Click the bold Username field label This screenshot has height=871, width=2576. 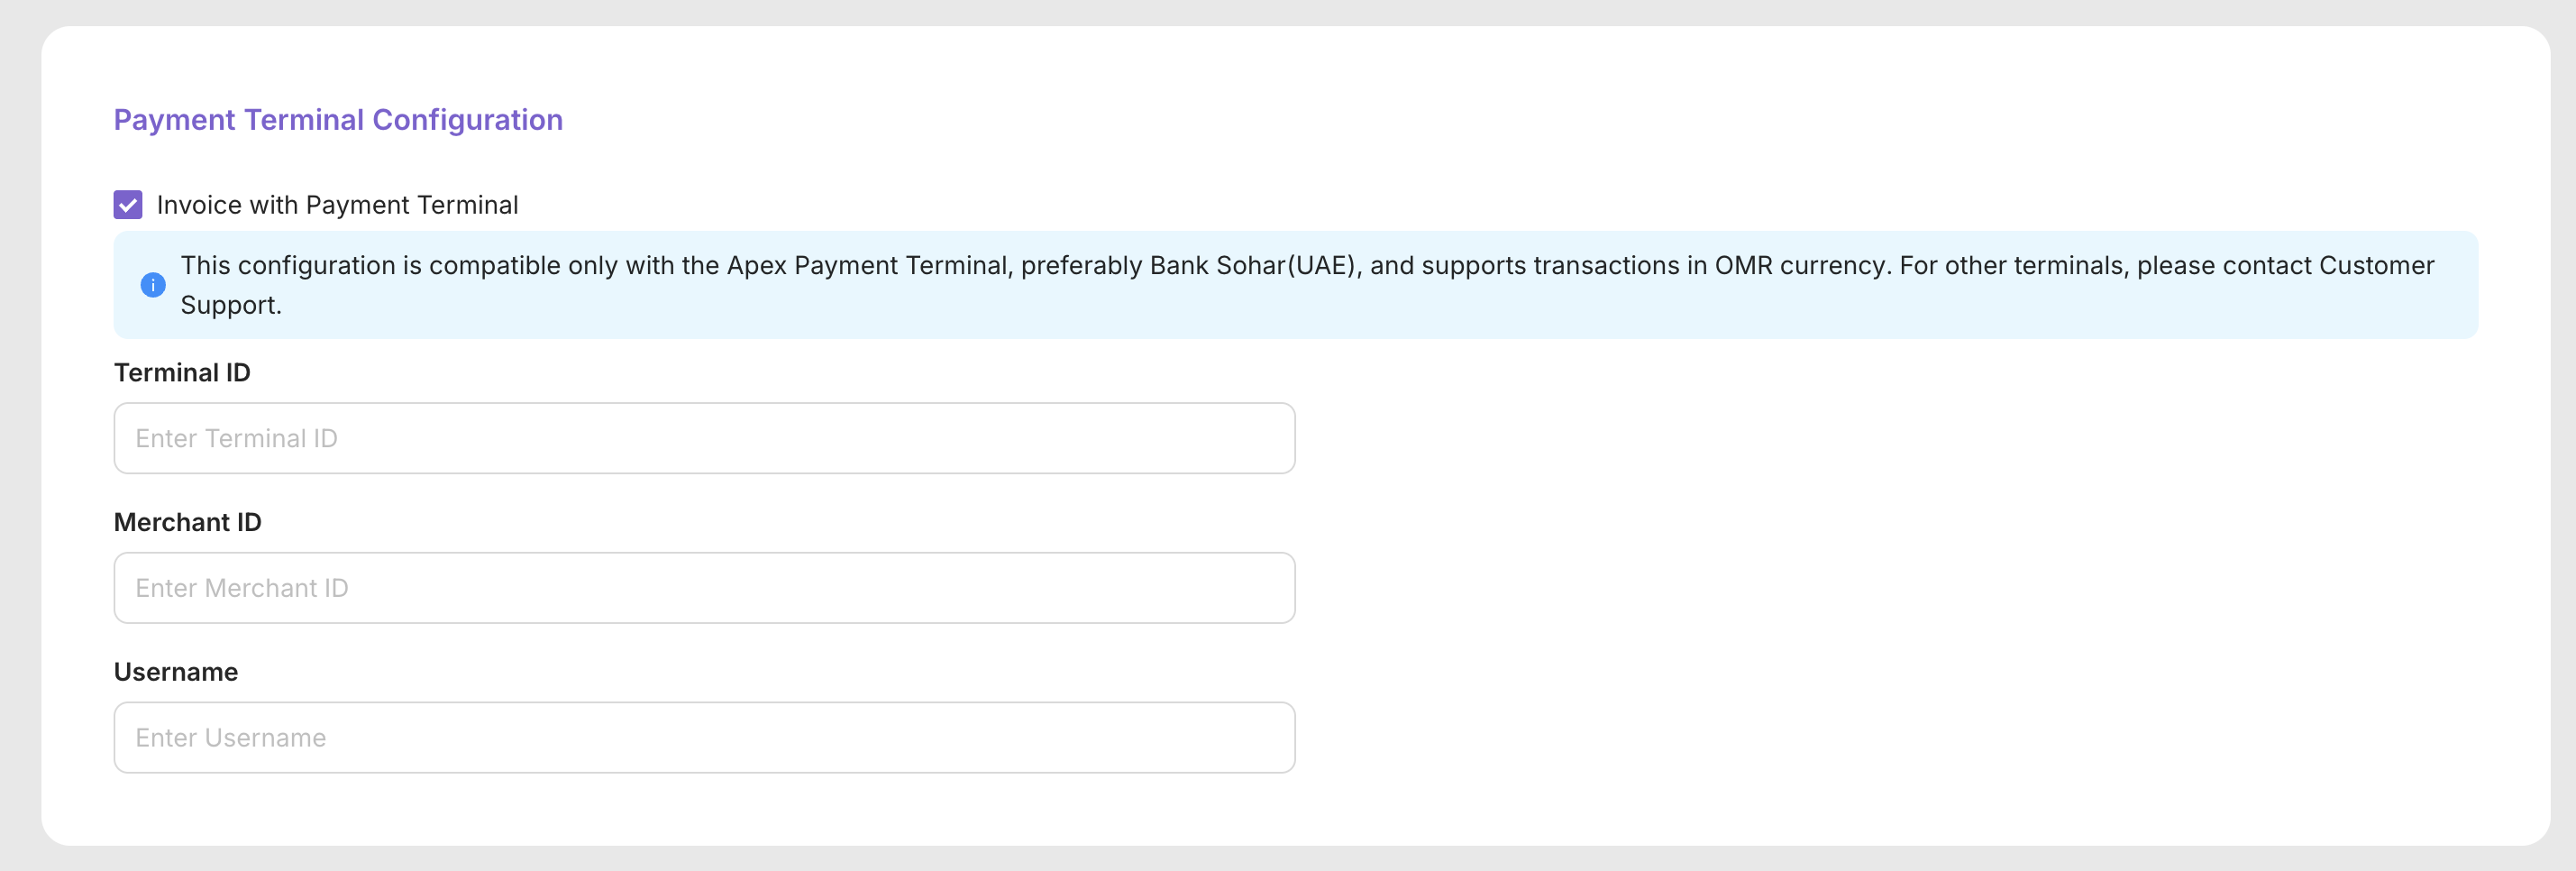[x=176, y=672]
